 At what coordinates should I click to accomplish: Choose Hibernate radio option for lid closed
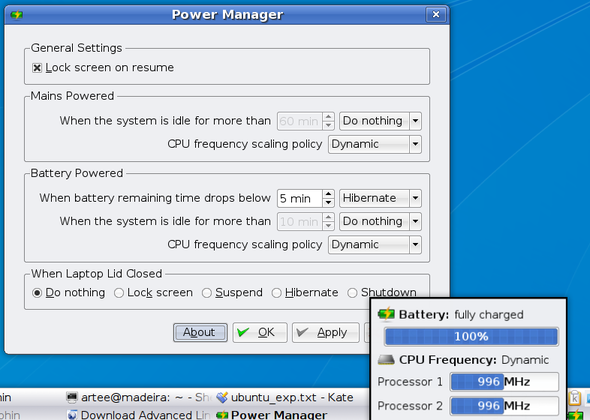[277, 293]
